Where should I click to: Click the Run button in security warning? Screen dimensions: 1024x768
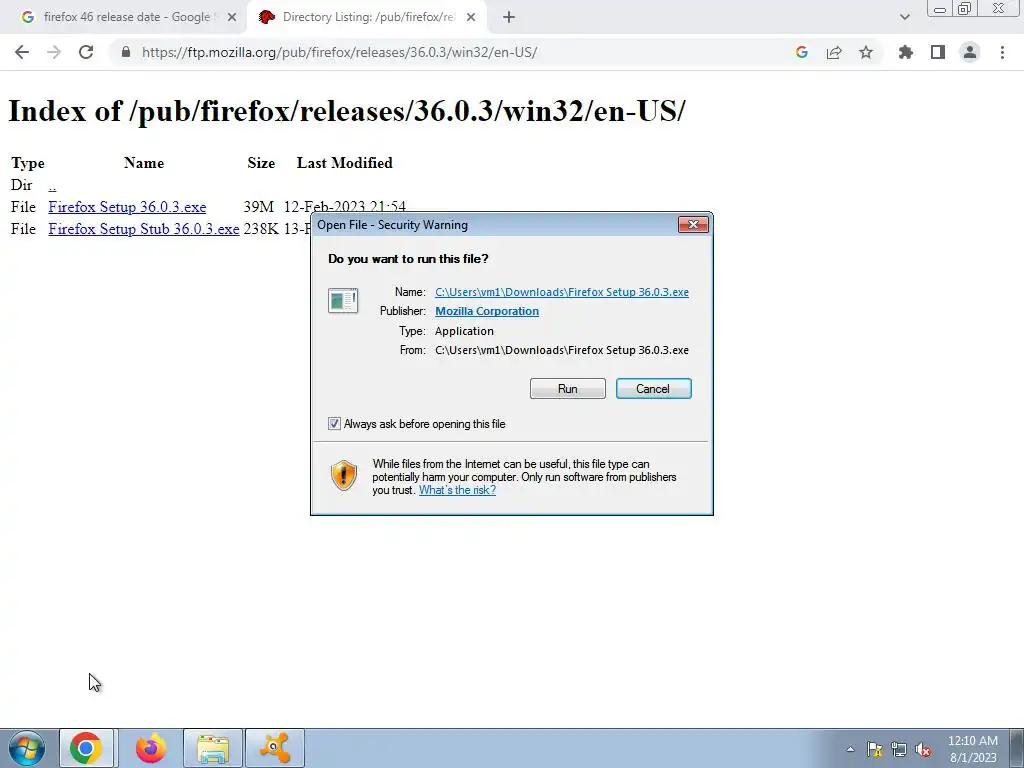click(568, 389)
